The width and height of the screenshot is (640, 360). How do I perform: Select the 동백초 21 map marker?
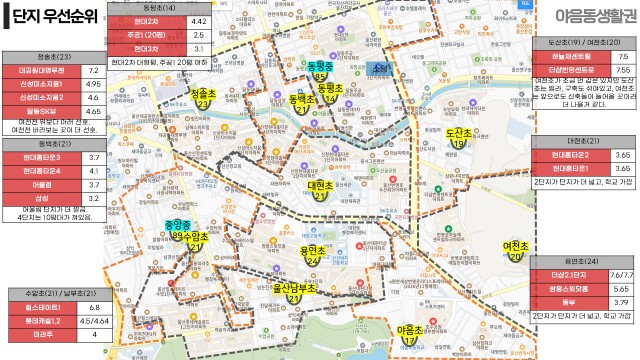coord(302,104)
